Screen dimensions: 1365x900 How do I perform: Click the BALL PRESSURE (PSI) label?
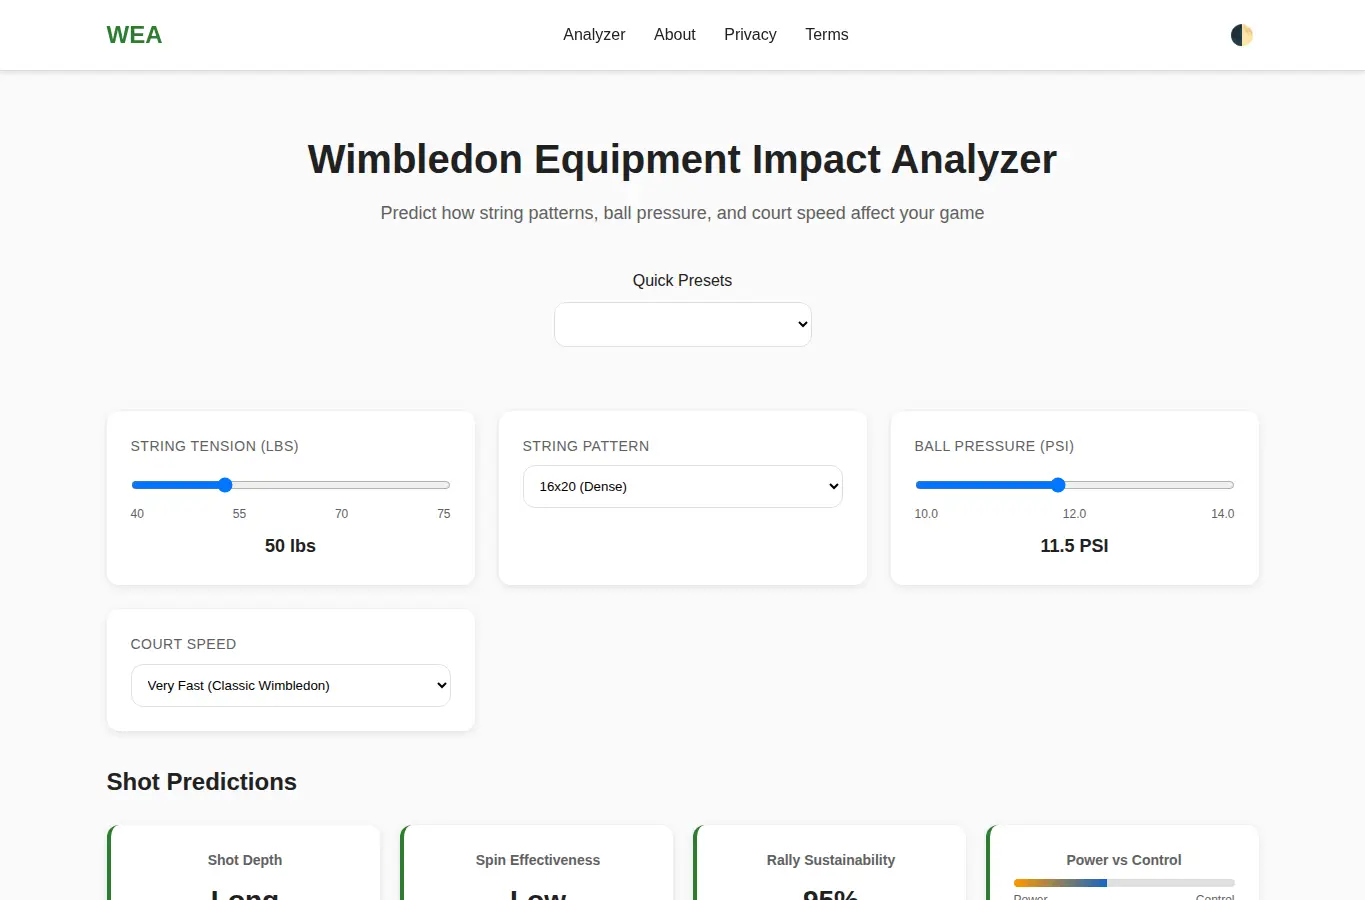(x=994, y=446)
